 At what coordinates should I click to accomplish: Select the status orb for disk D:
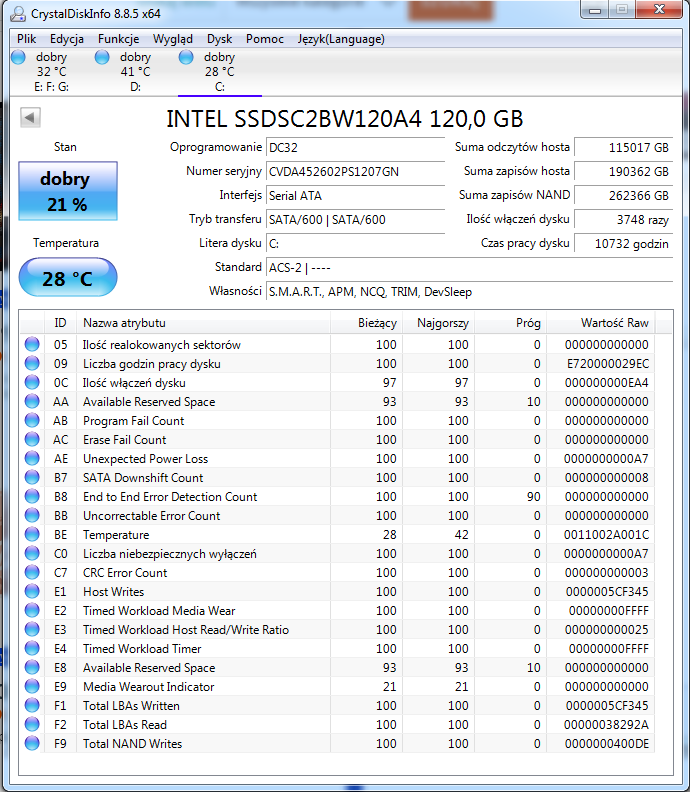103,57
